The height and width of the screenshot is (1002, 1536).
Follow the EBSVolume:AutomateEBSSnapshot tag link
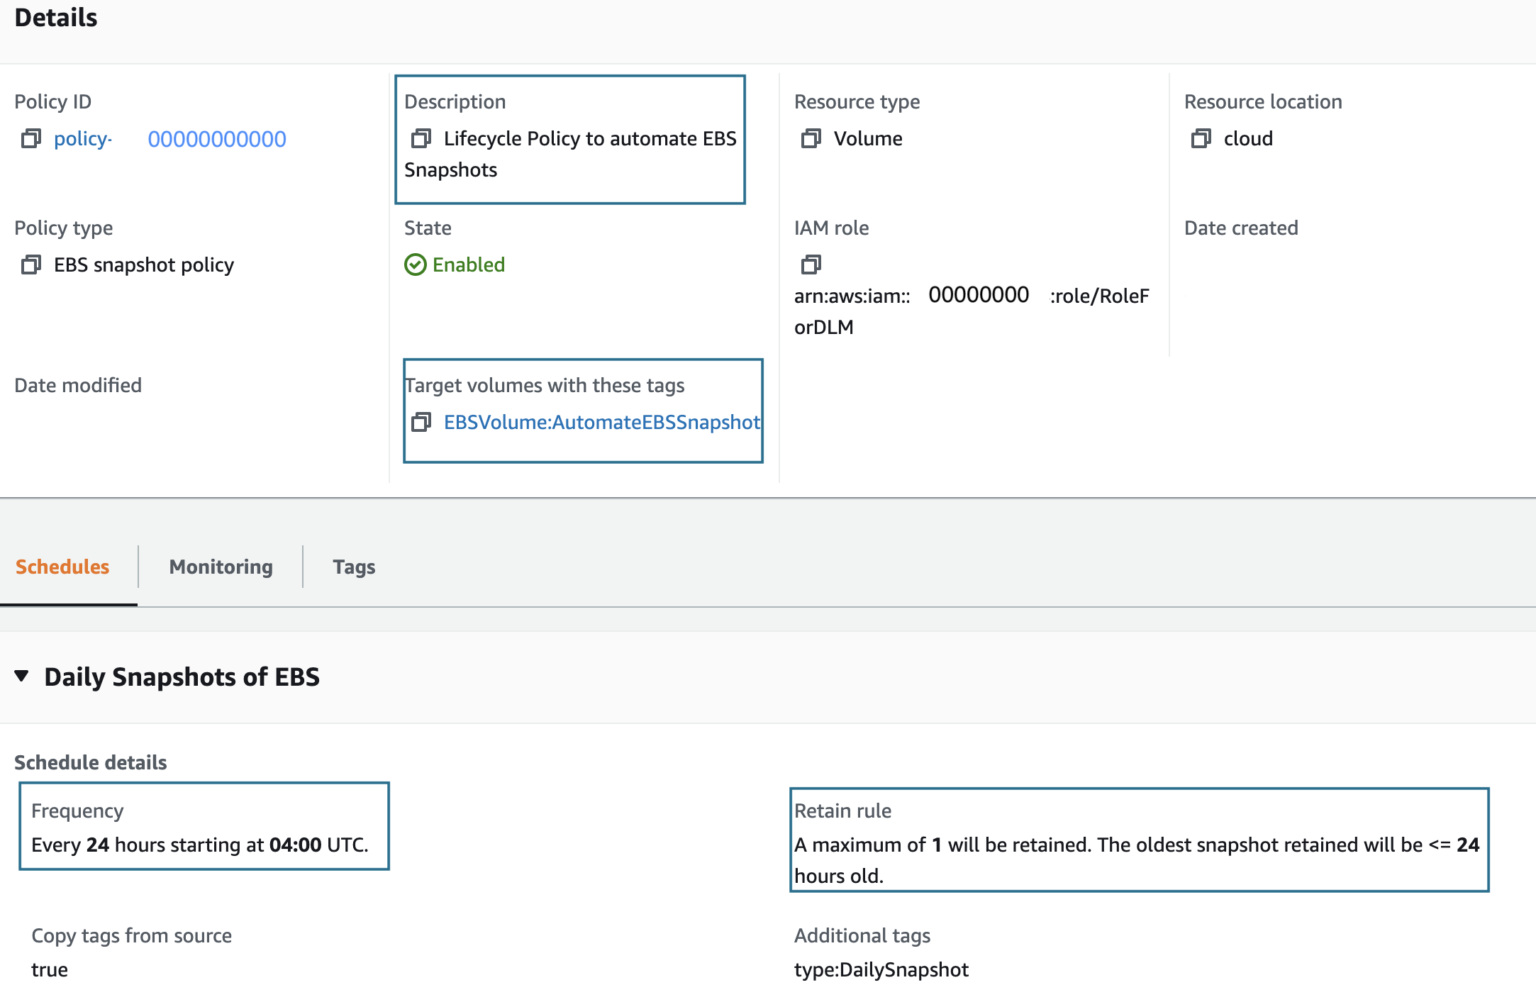click(601, 422)
